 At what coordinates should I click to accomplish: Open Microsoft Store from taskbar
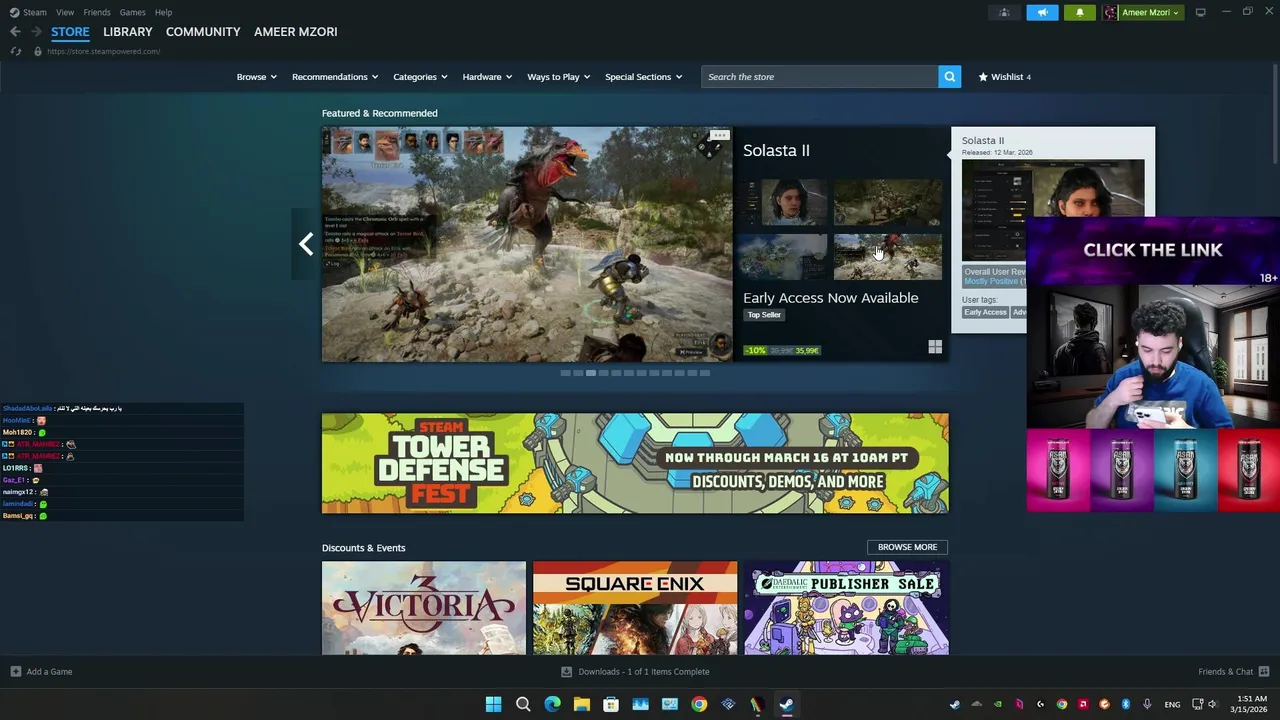click(611, 704)
